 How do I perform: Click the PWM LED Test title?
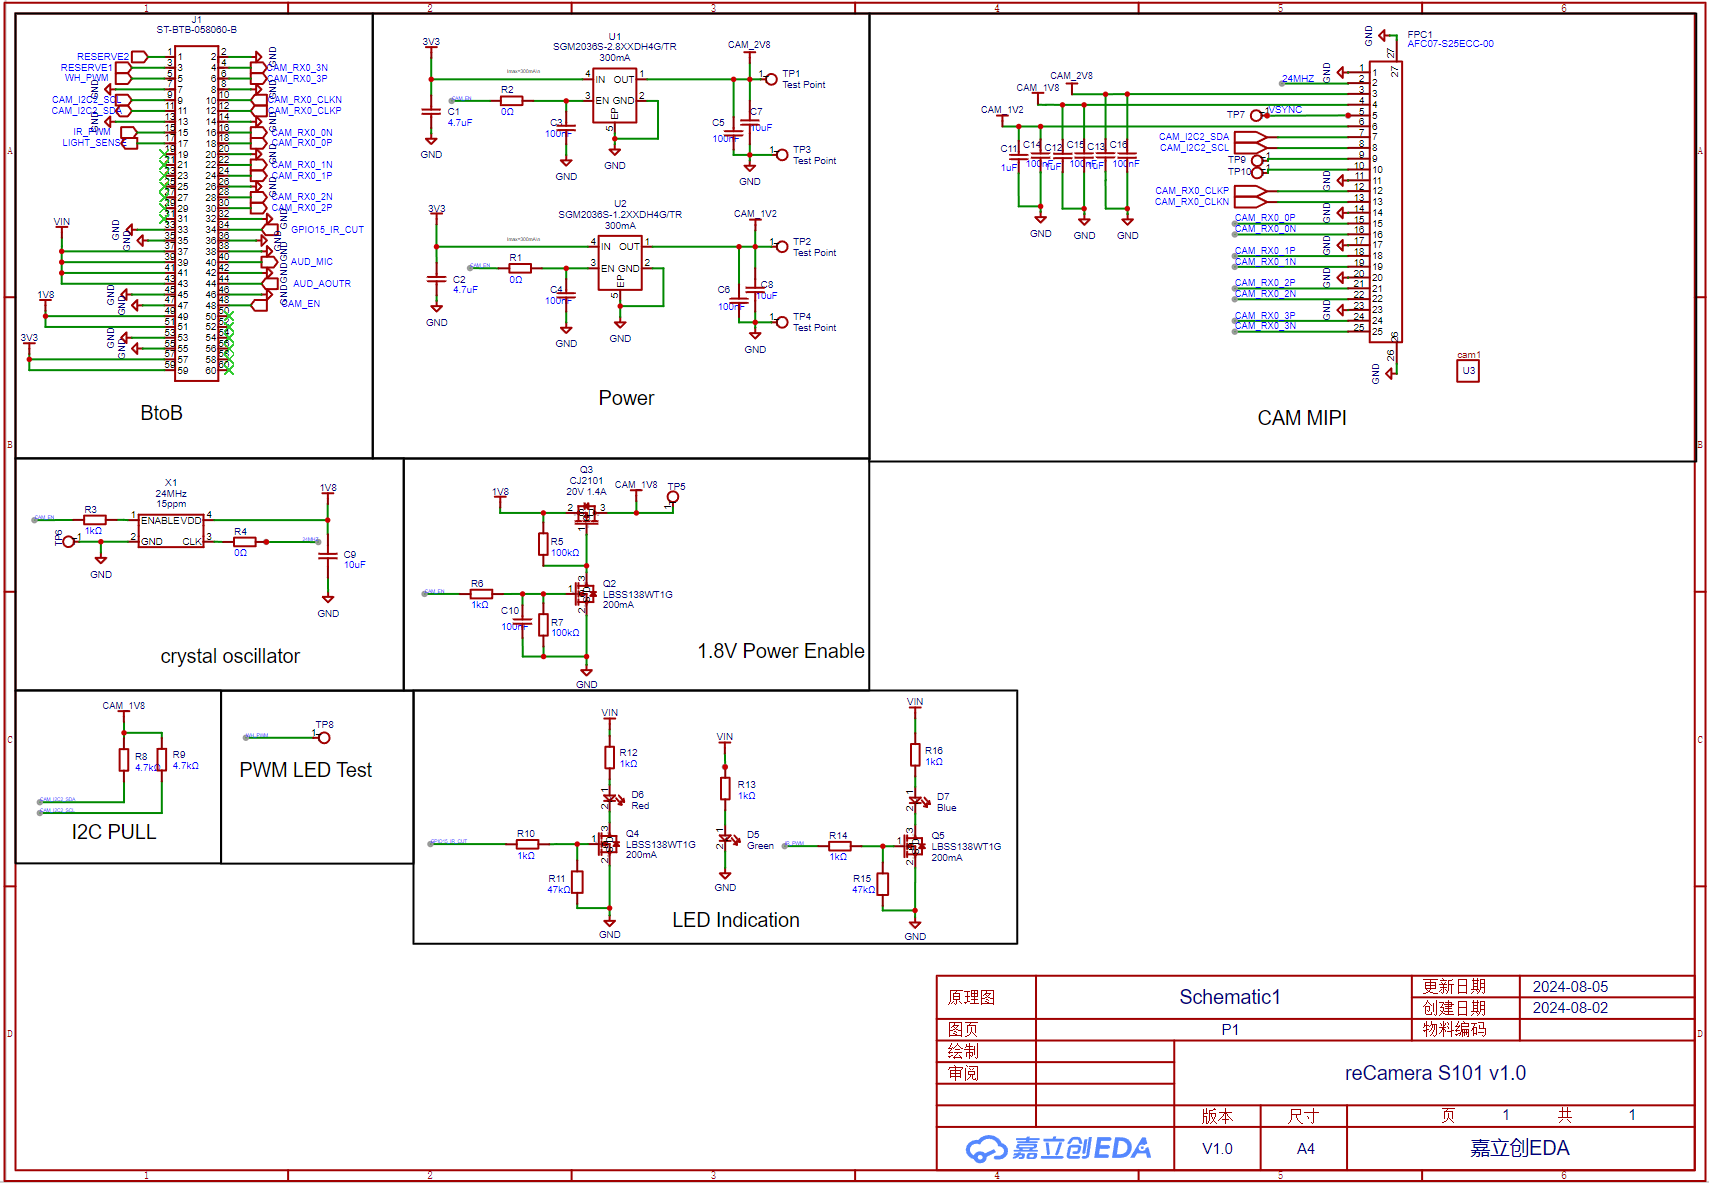[x=306, y=770]
